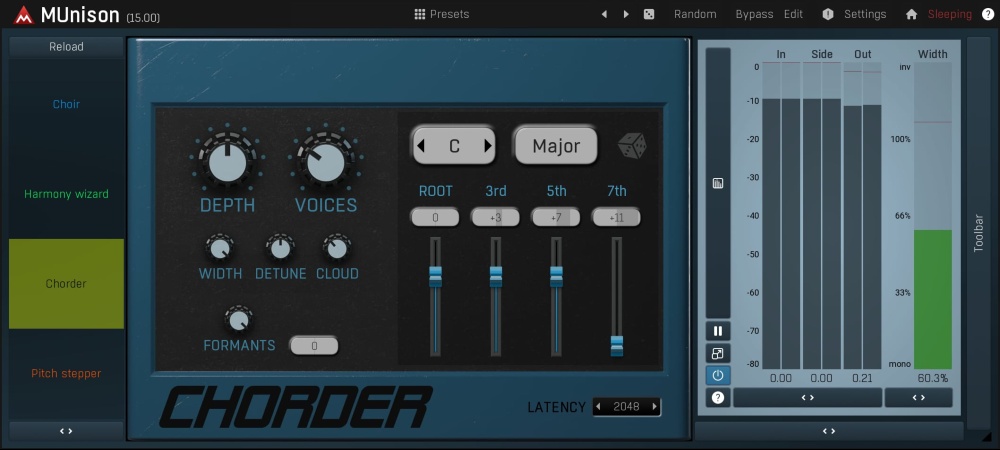Open help via top-right question icon
Viewport: 1000px width, 450px height.
pyautogui.click(x=988, y=14)
